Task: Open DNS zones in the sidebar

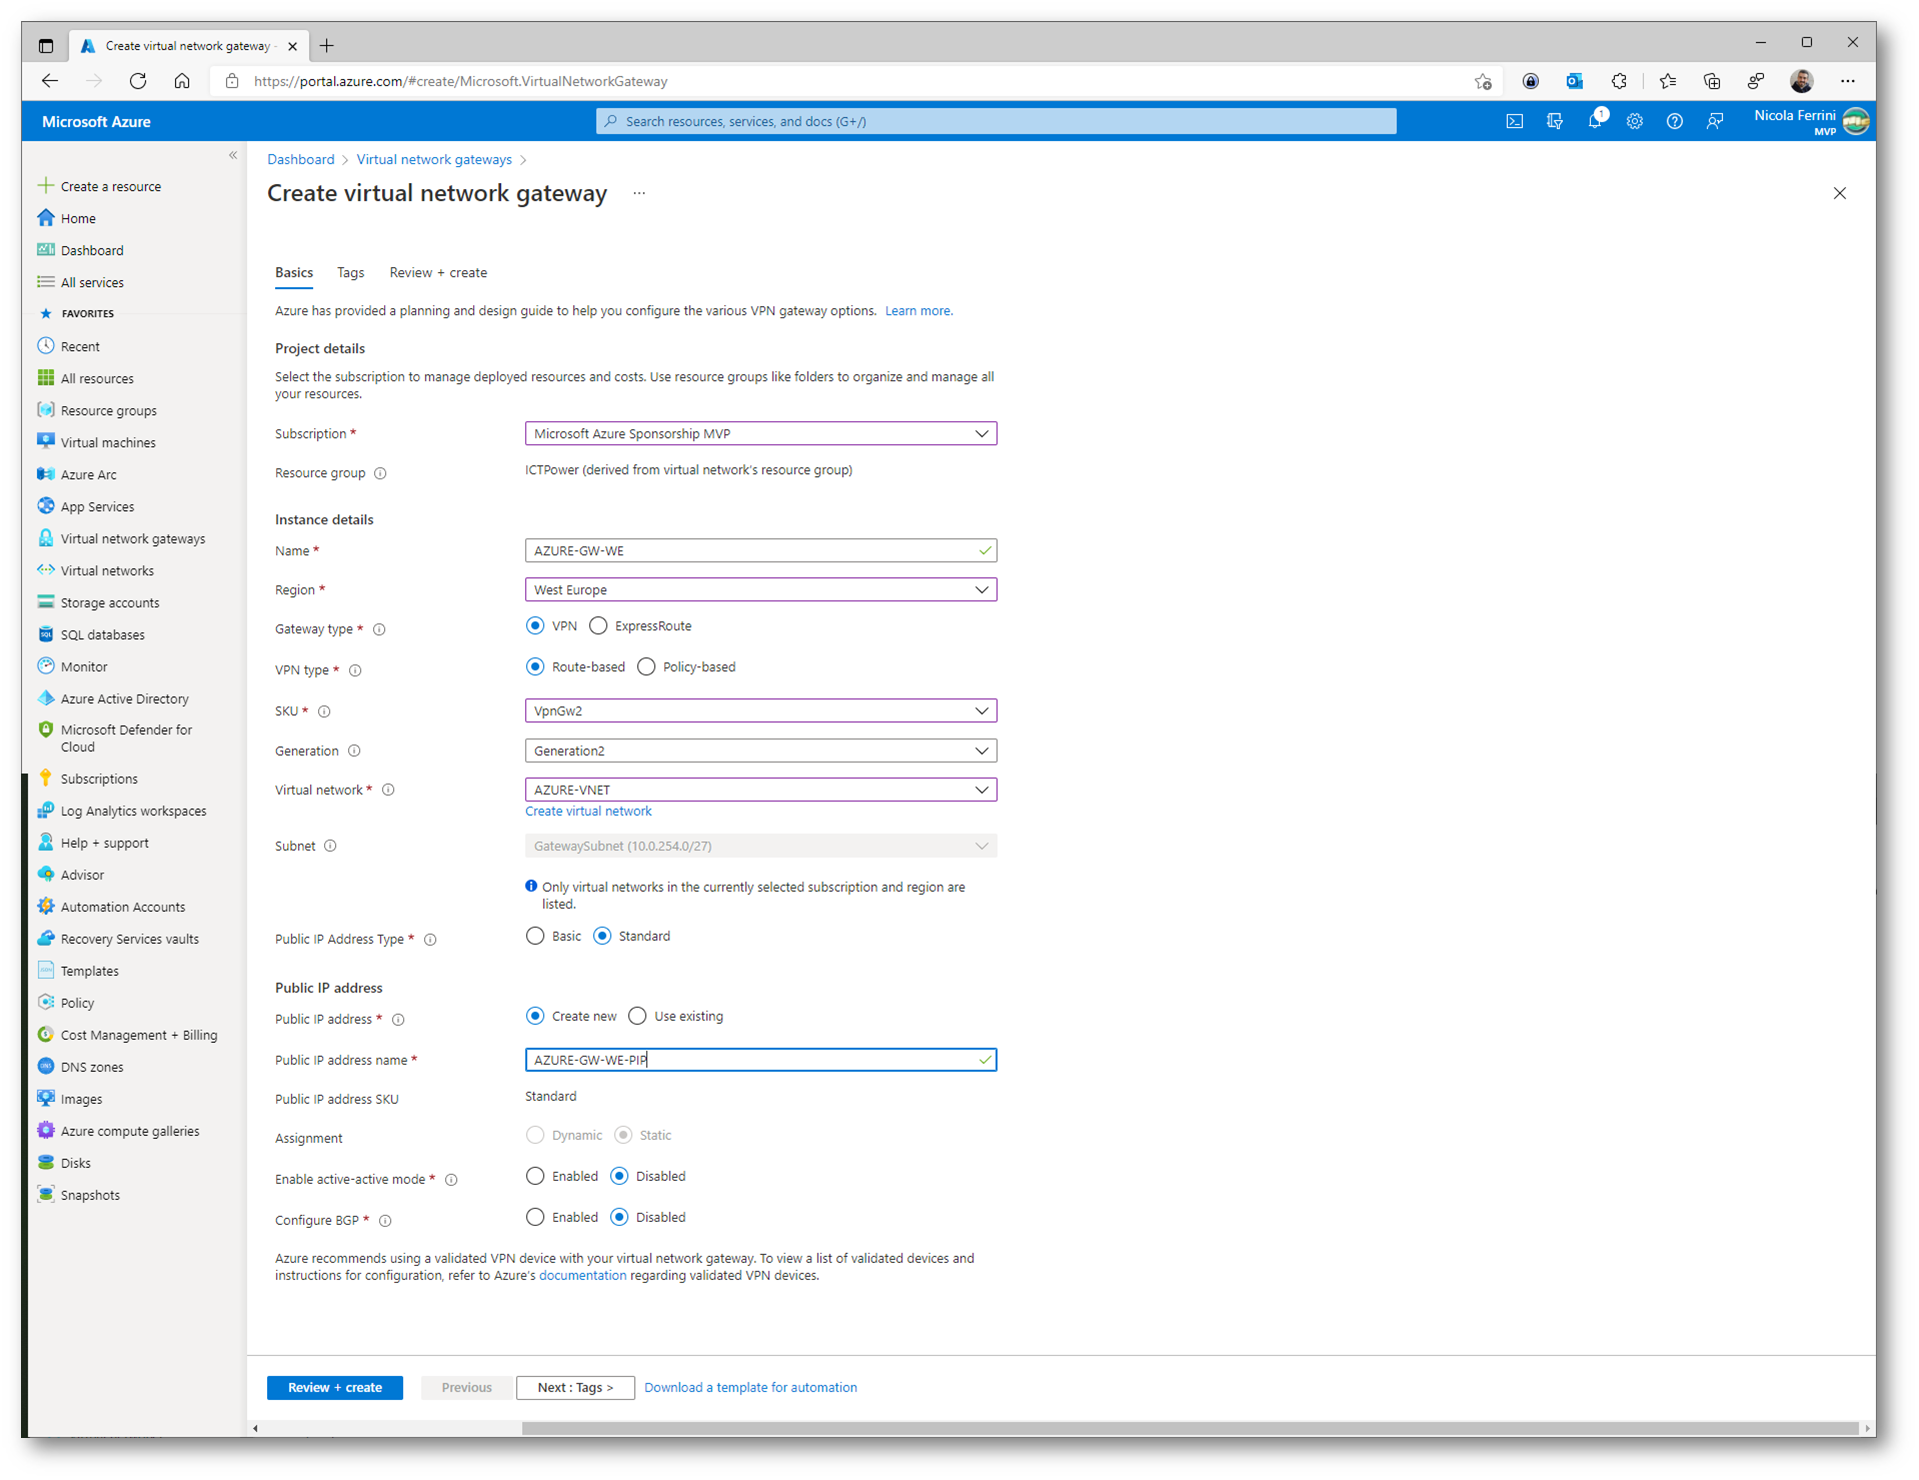Action: pyautogui.click(x=92, y=1066)
